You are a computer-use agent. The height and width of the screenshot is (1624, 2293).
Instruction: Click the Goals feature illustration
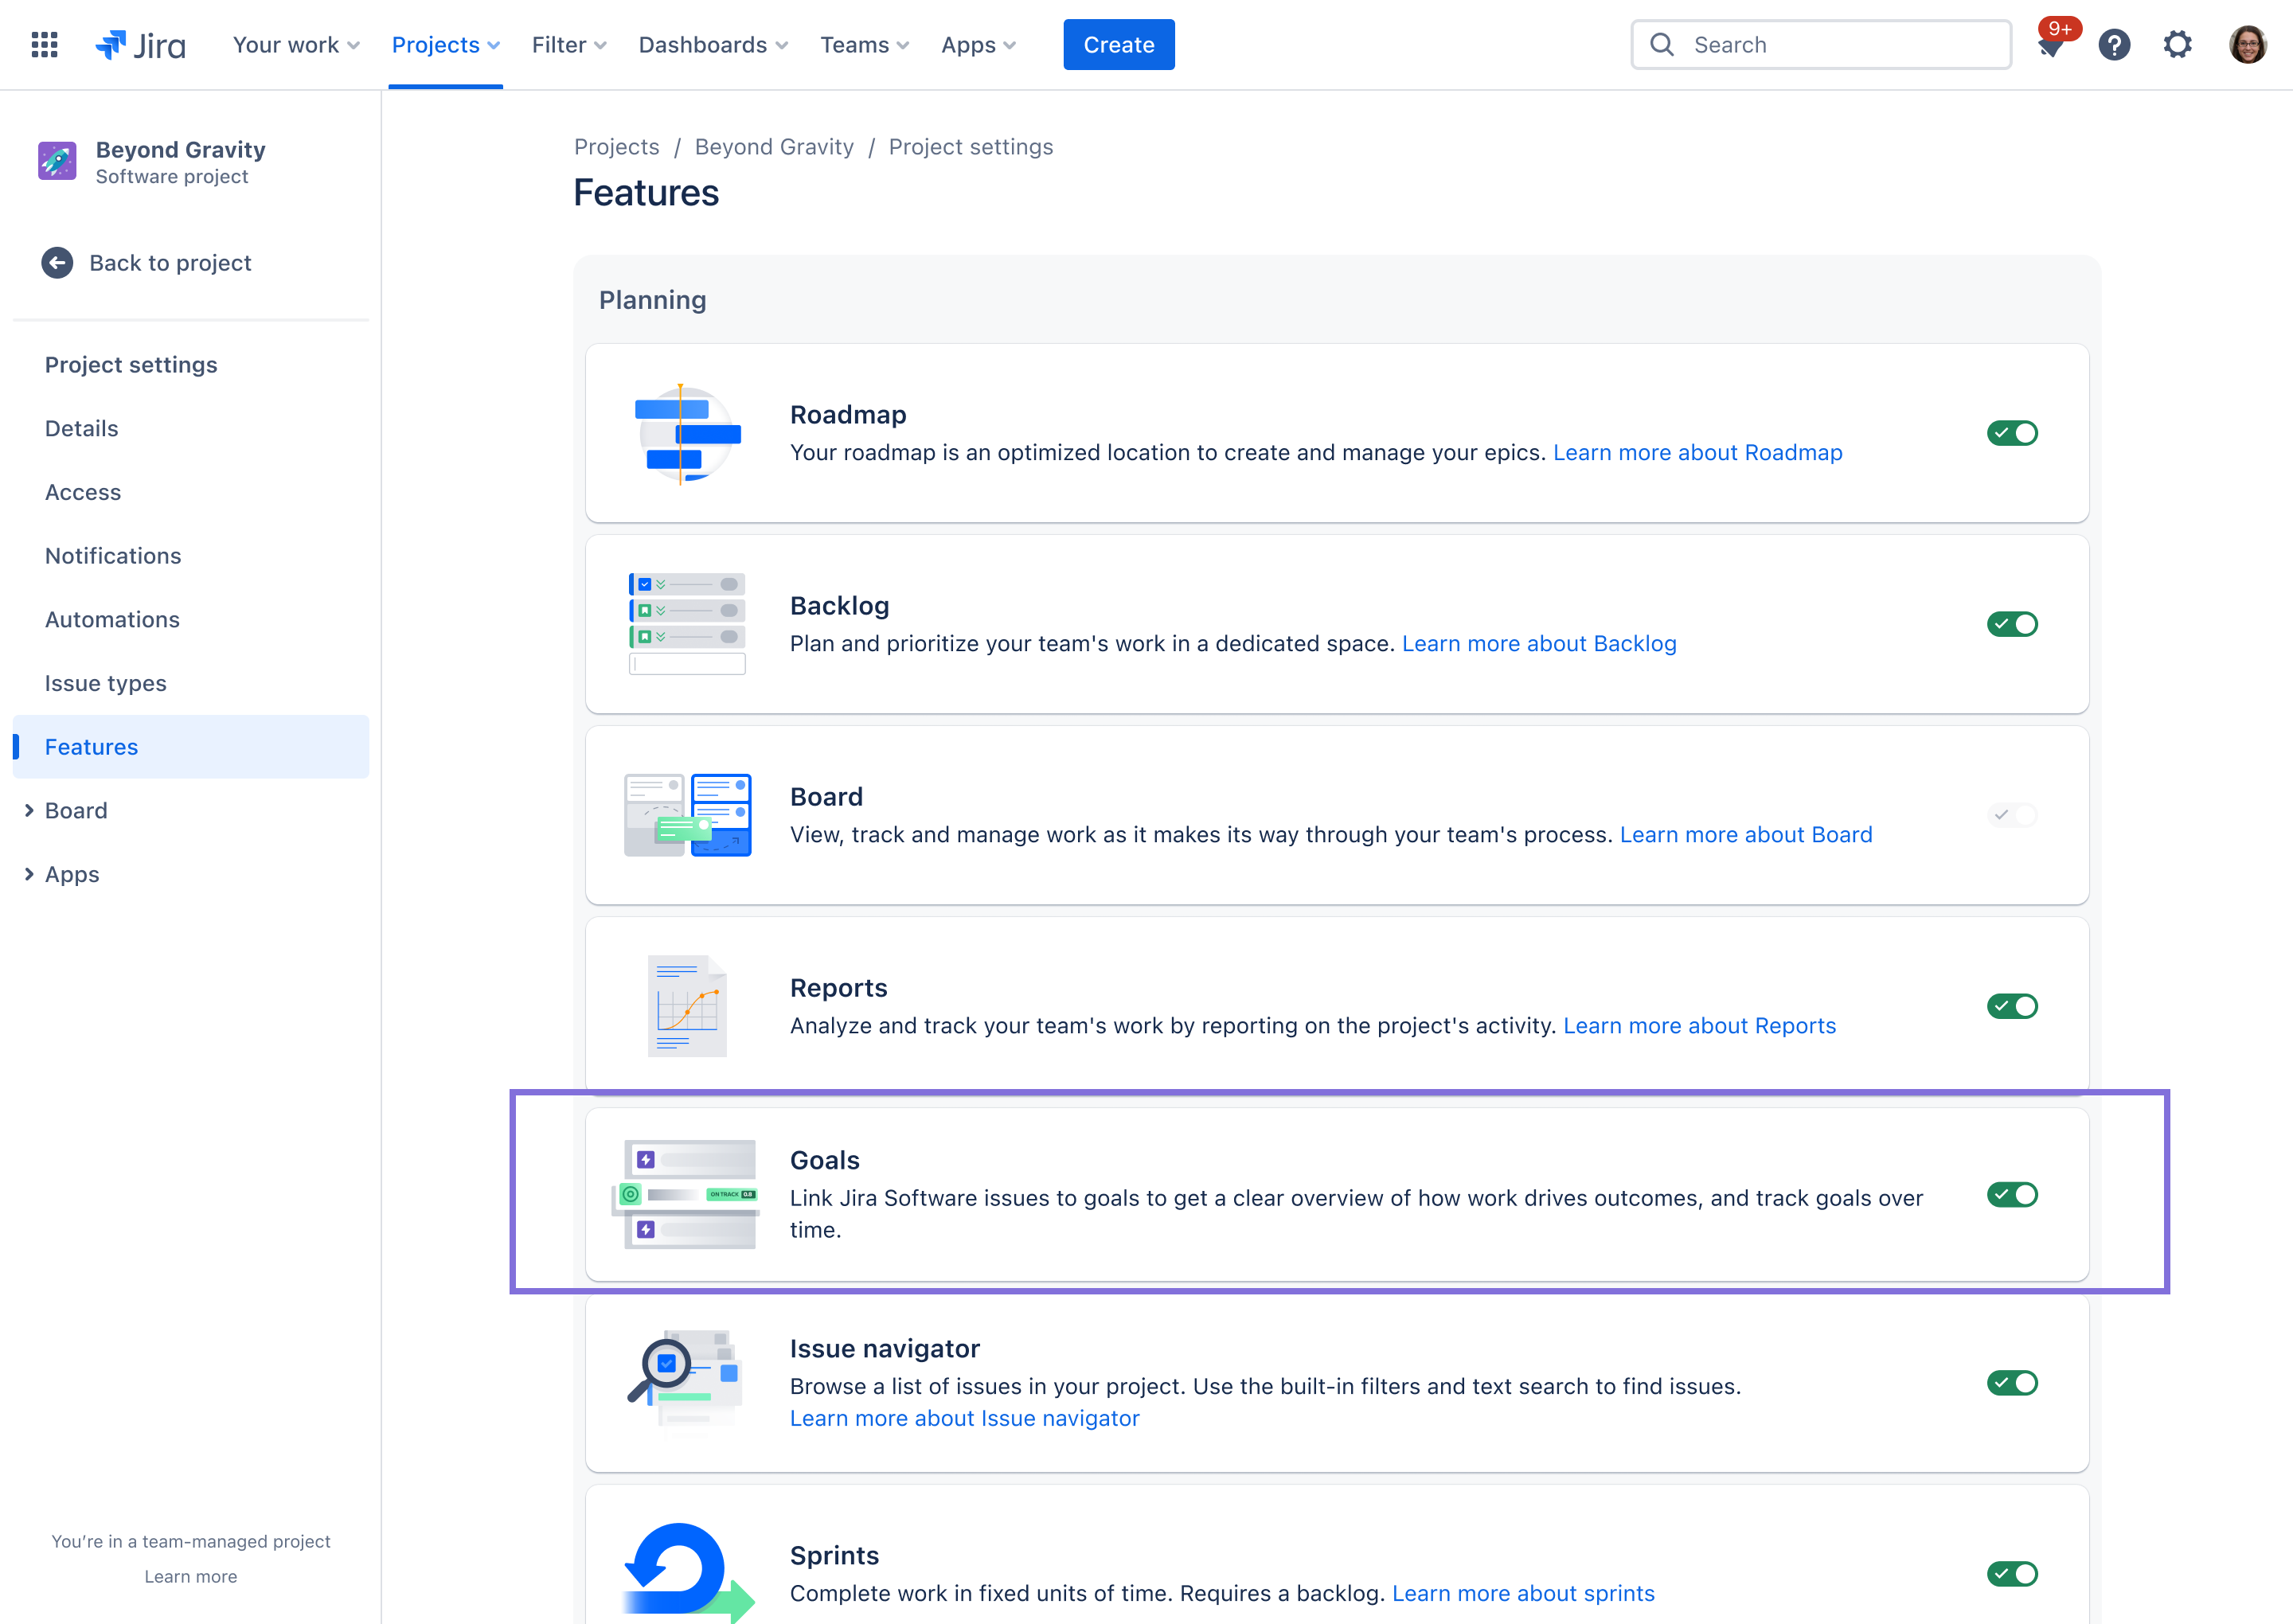click(x=687, y=1194)
